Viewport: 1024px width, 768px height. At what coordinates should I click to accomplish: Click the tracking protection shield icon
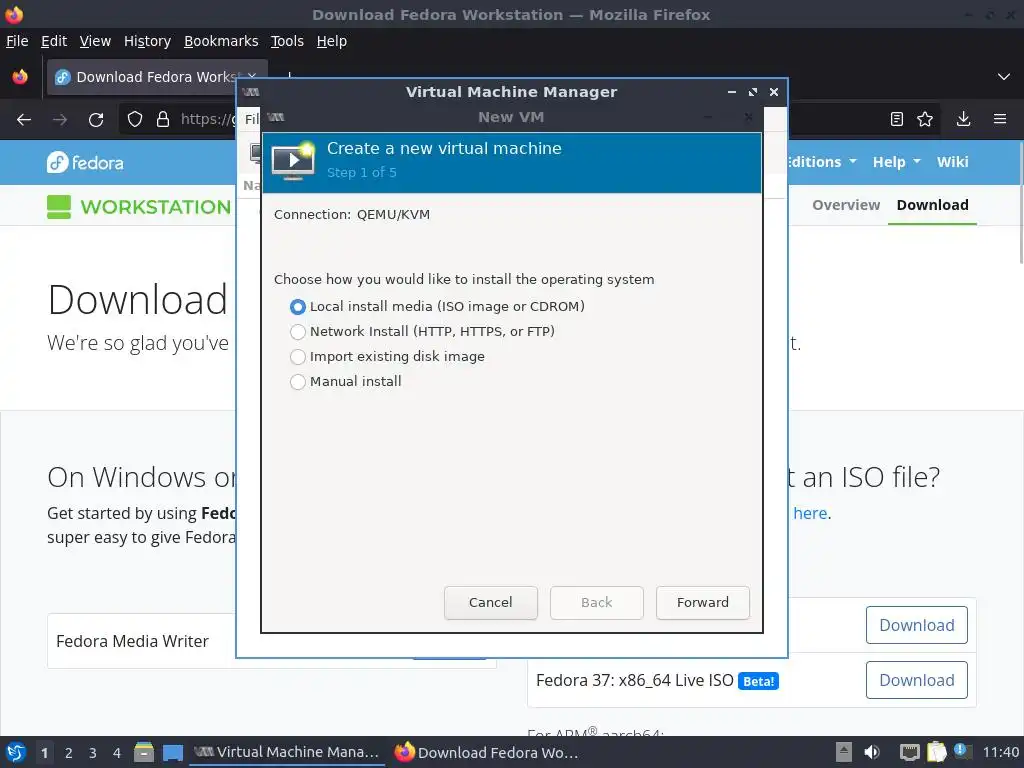point(135,119)
